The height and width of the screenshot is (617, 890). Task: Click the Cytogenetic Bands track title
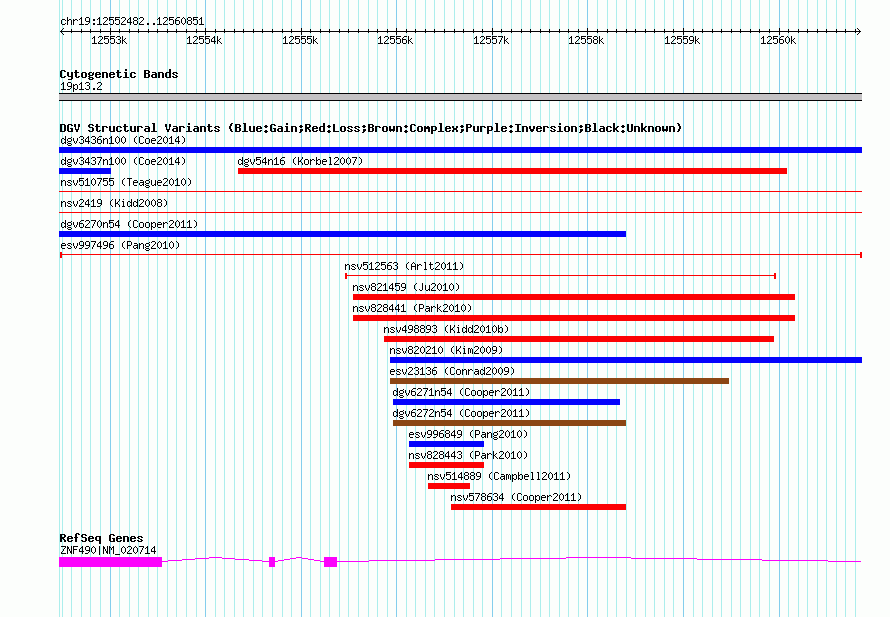point(119,74)
